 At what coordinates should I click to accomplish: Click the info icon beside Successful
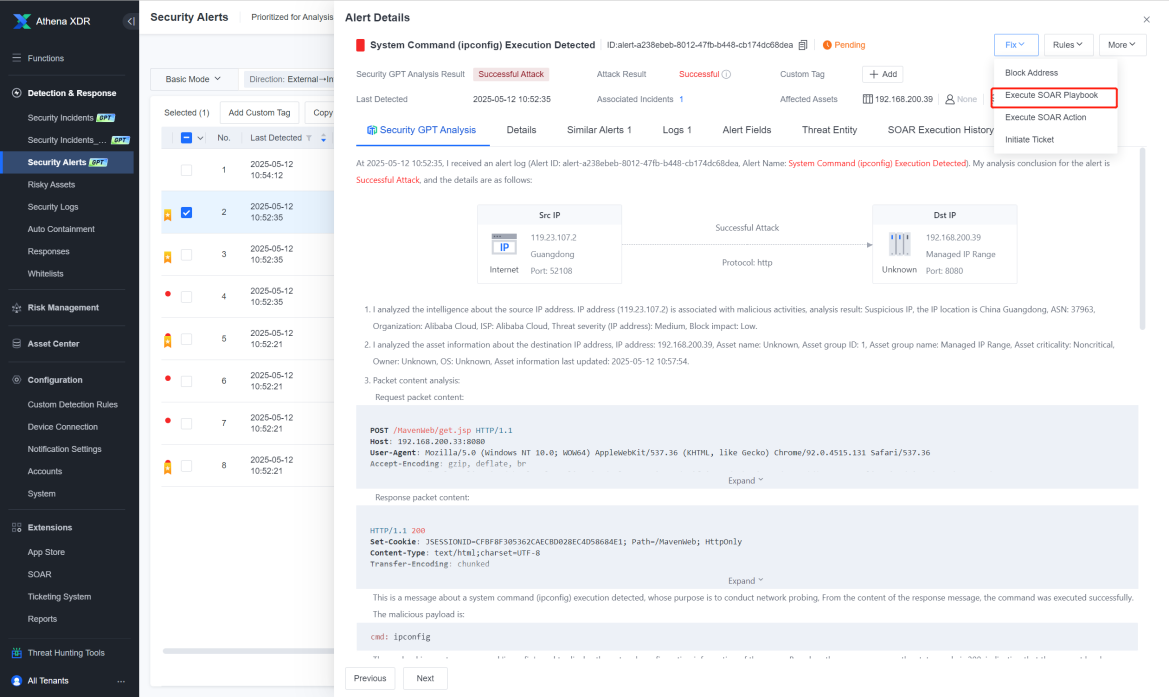(x=726, y=75)
